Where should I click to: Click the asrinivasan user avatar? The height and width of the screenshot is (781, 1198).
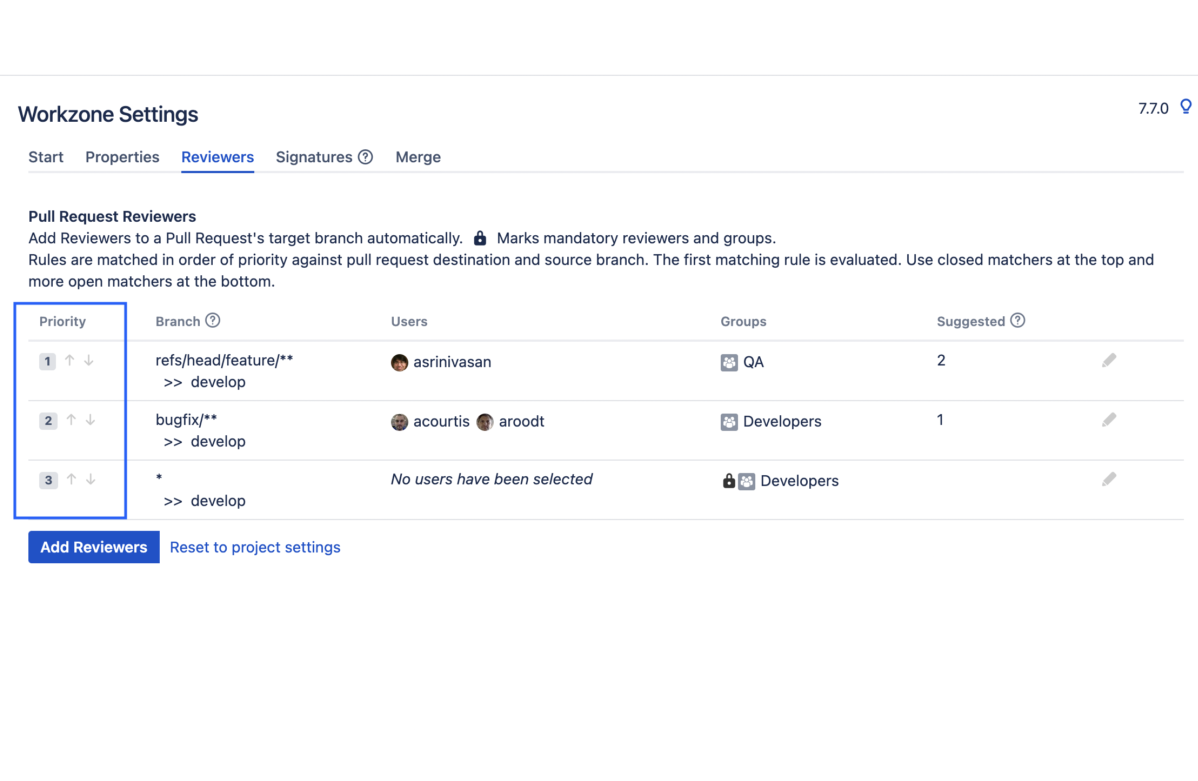(x=400, y=362)
